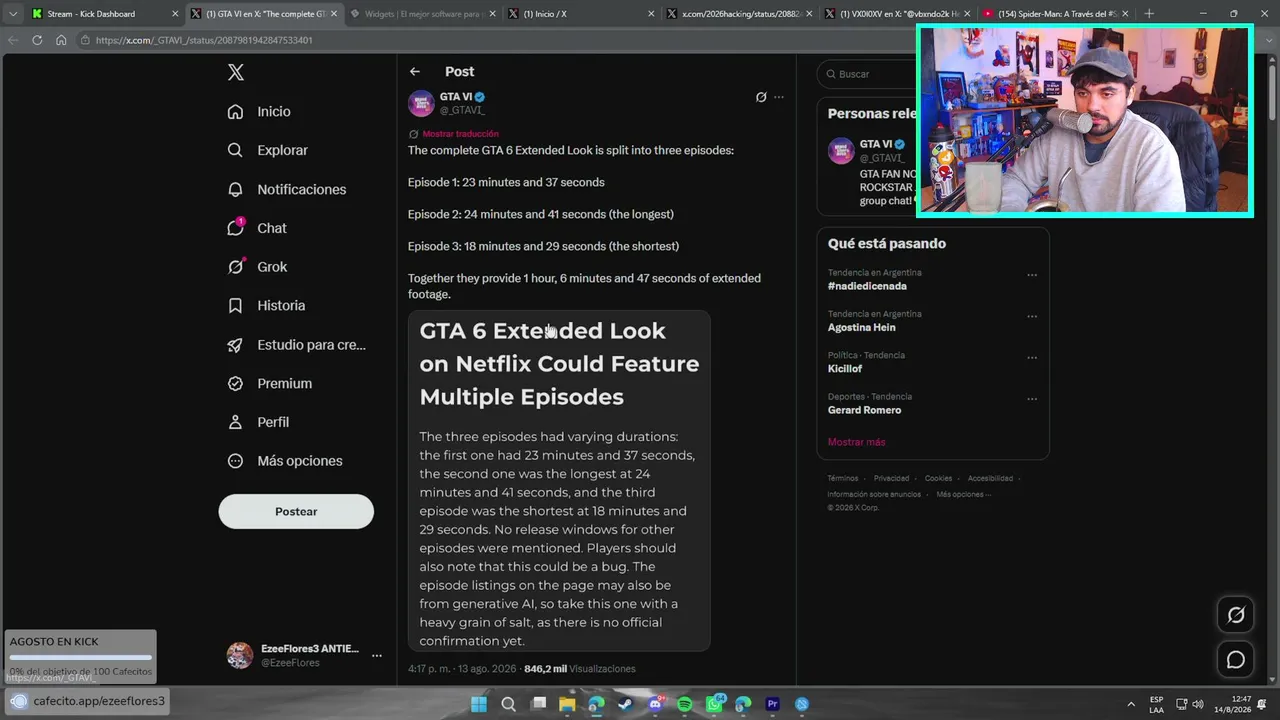Open options for the #nadiedicenada trend

[x=1032, y=274]
